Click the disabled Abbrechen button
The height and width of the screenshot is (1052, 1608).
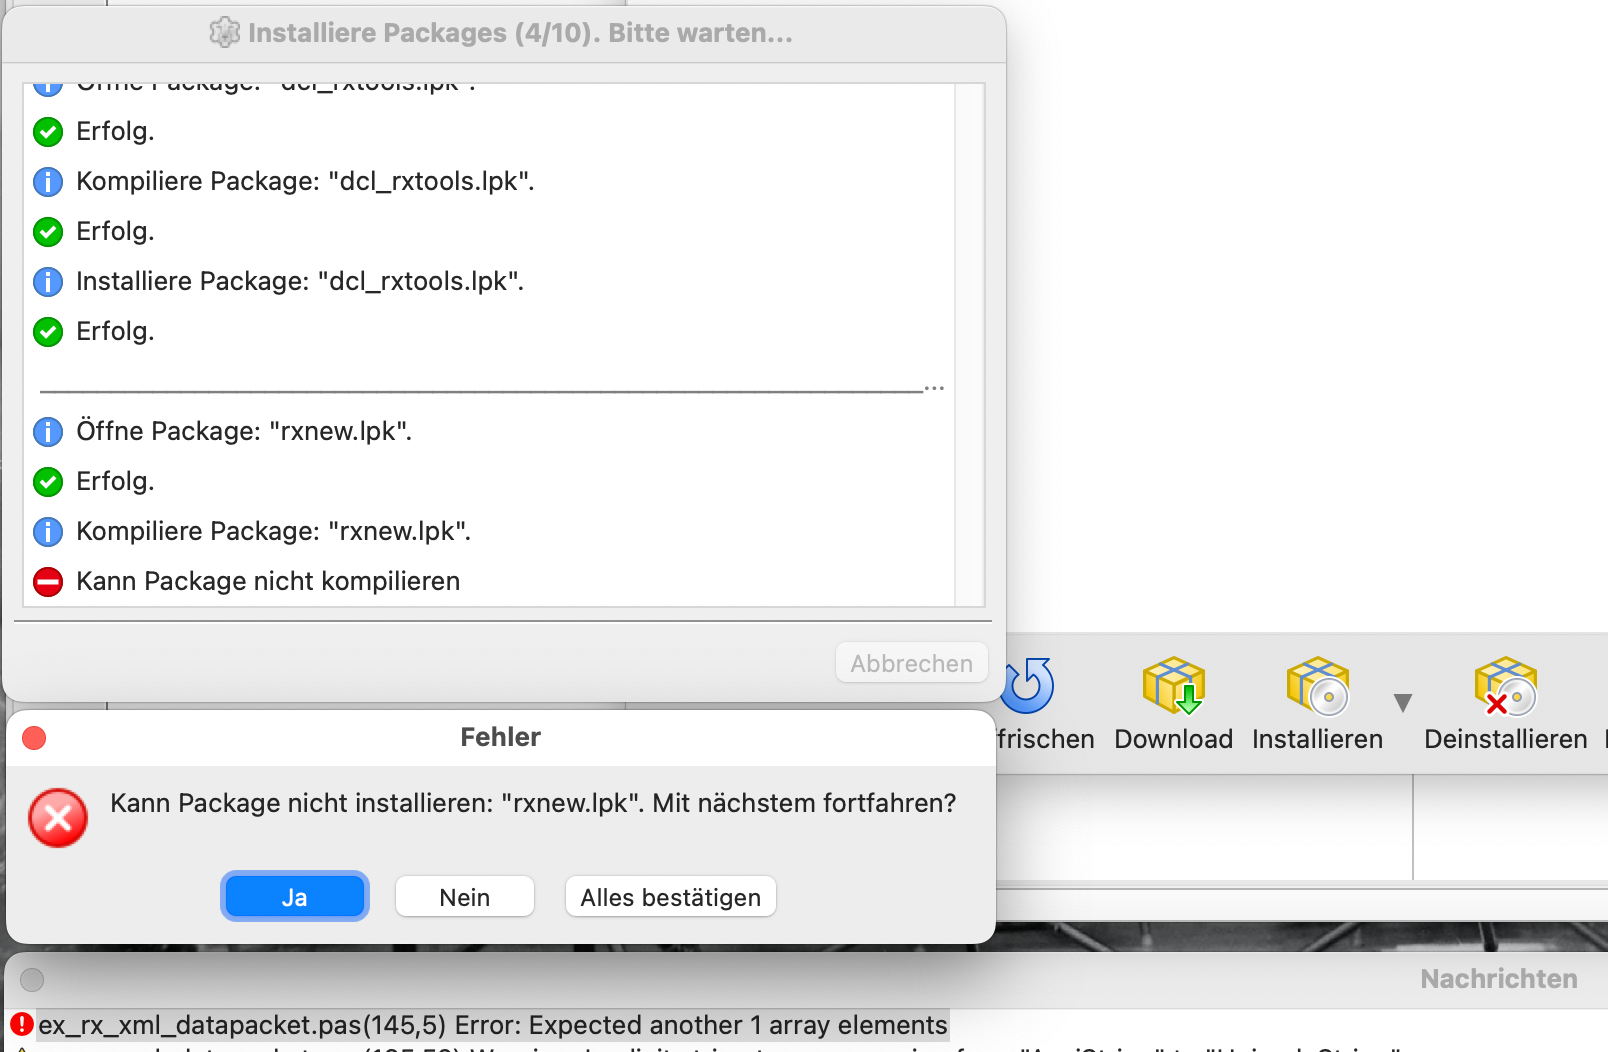pos(911,663)
